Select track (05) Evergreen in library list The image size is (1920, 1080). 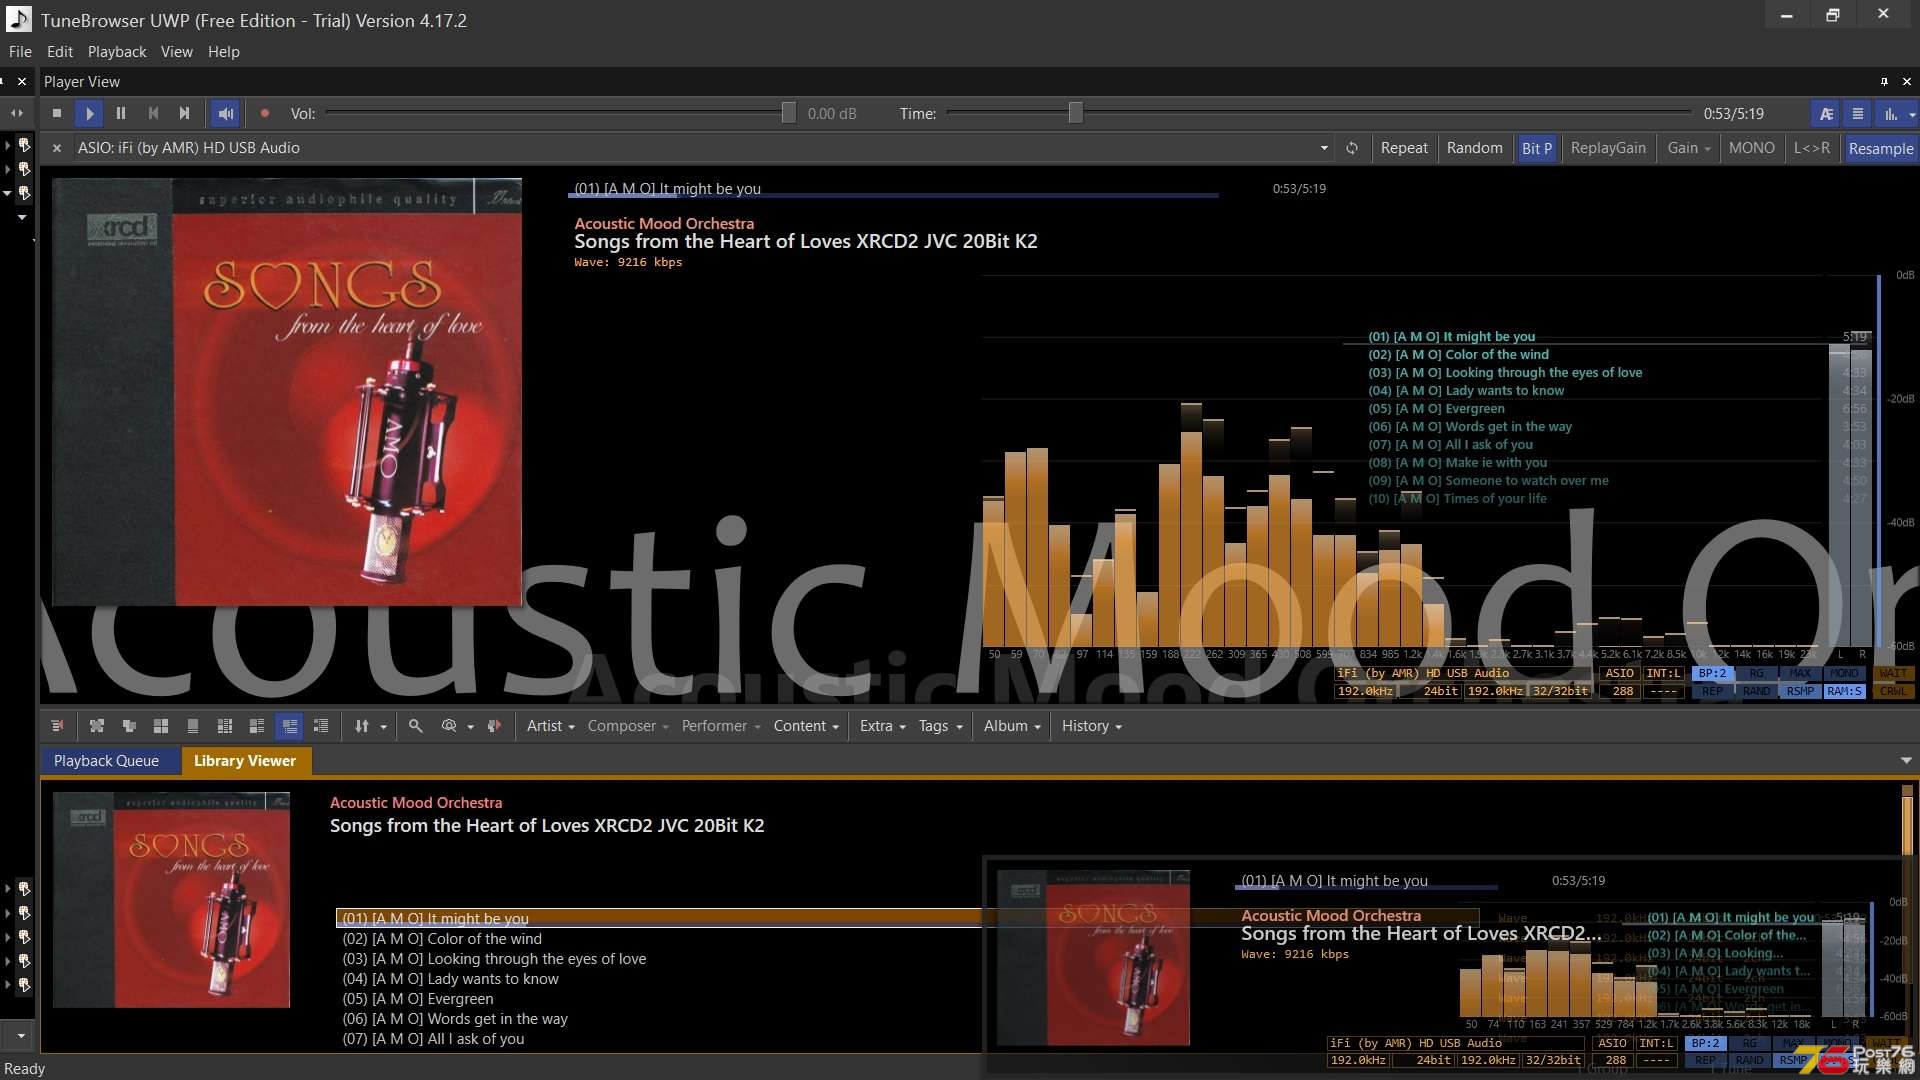click(x=418, y=999)
